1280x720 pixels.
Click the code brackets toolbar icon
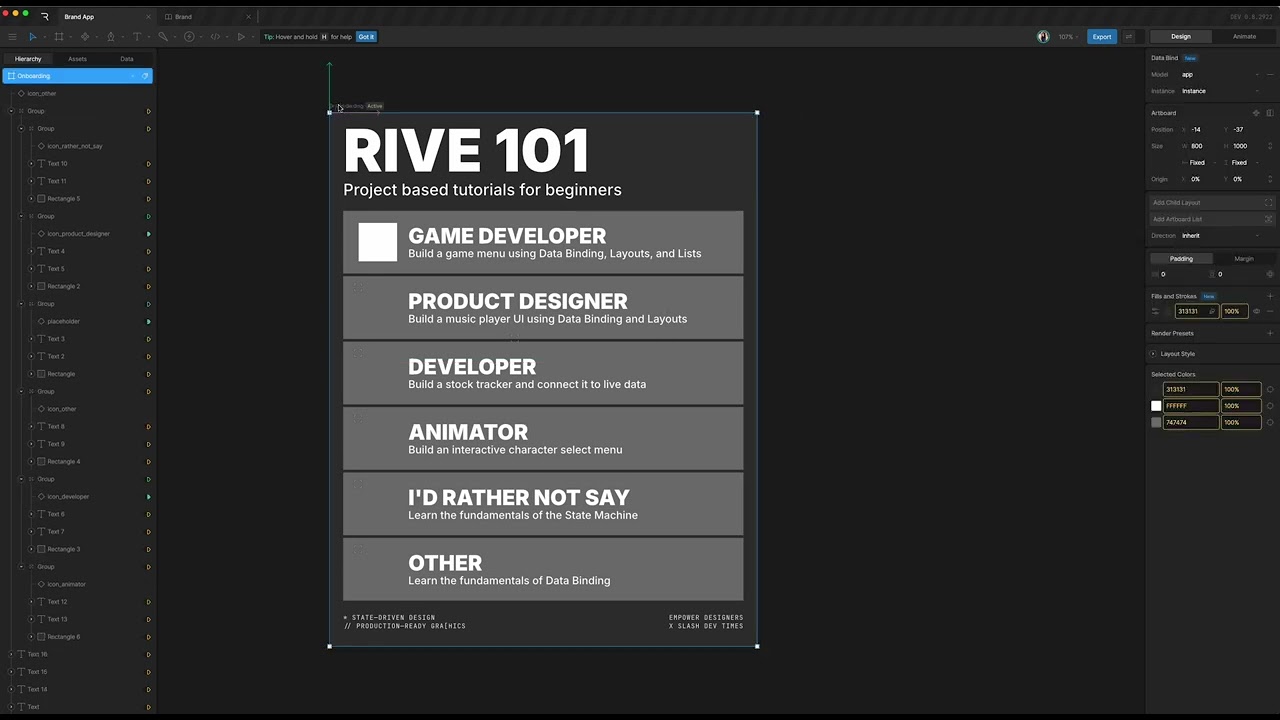pyautogui.click(x=215, y=37)
